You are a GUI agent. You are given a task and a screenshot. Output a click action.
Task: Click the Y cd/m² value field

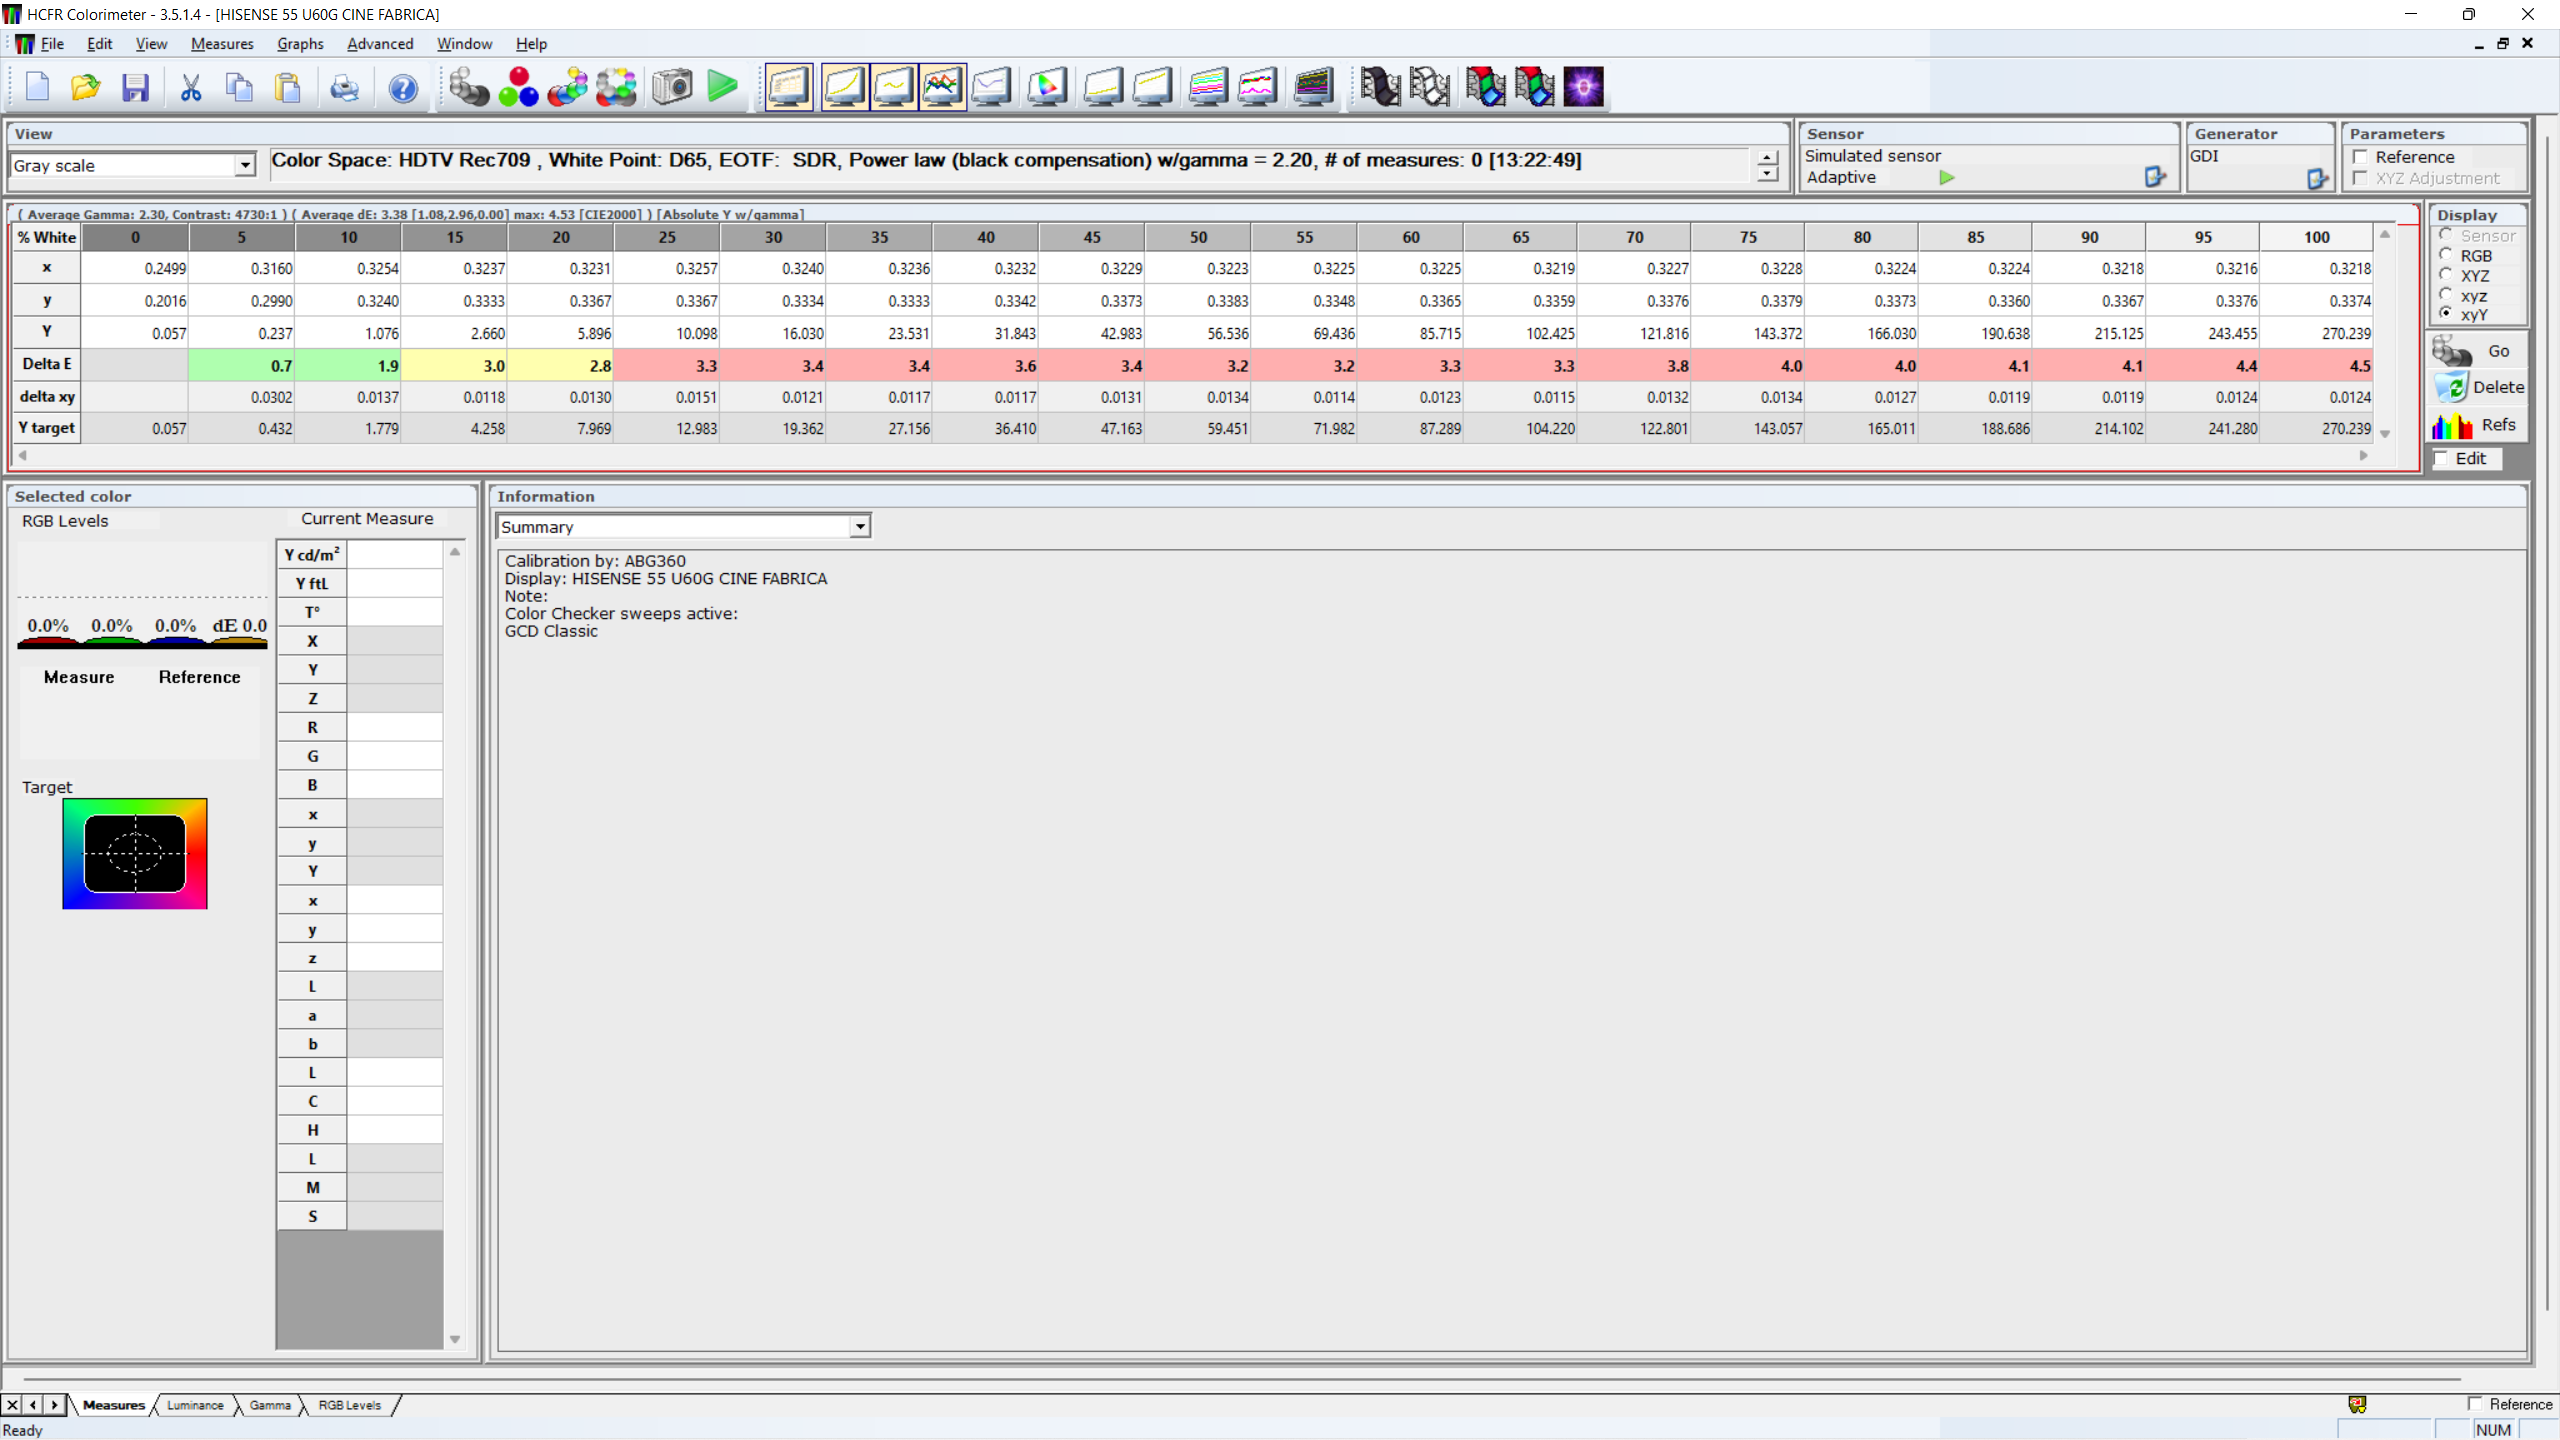click(x=395, y=554)
